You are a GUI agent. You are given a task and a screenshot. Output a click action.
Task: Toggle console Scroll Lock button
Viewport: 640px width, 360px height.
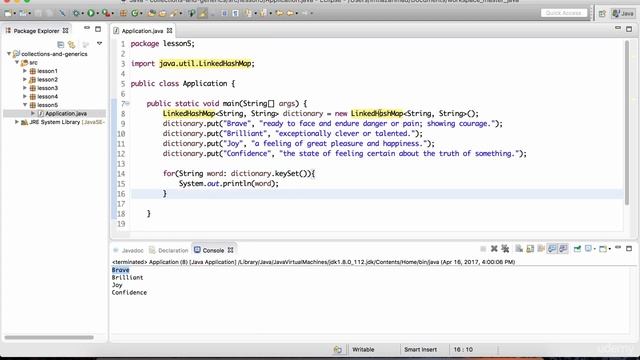point(530,249)
